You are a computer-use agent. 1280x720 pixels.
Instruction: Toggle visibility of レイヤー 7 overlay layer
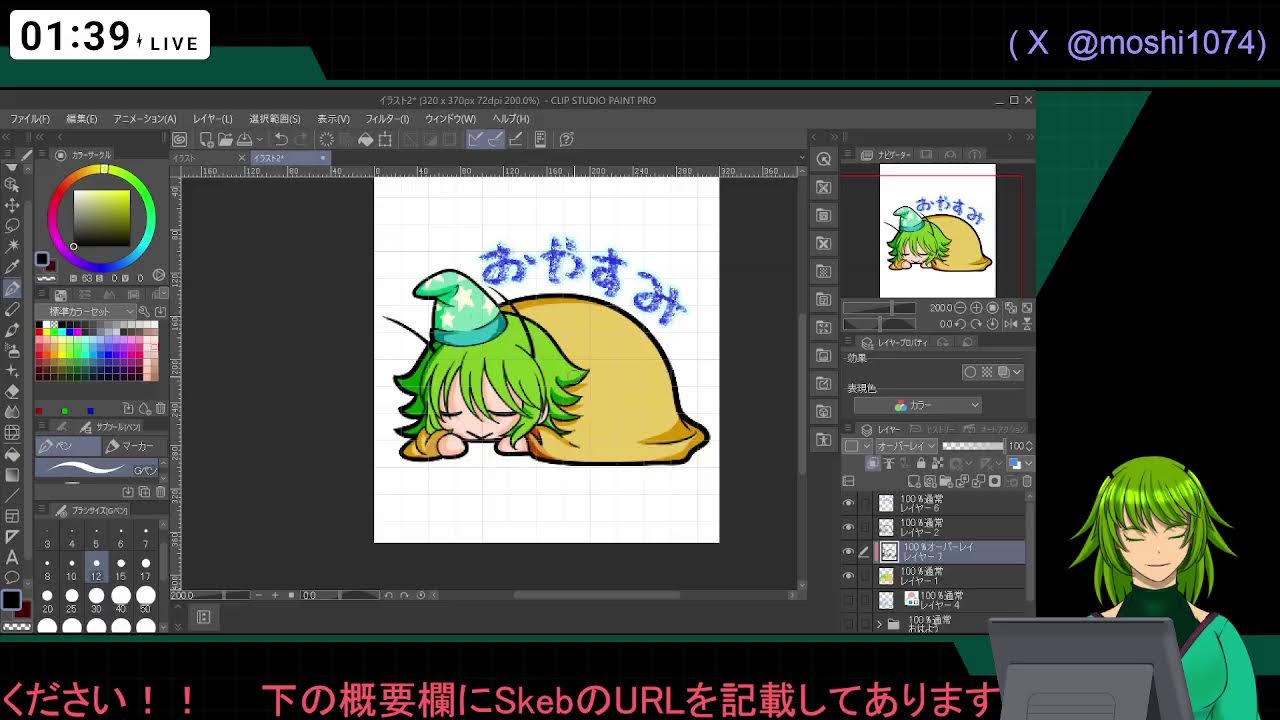coord(849,551)
